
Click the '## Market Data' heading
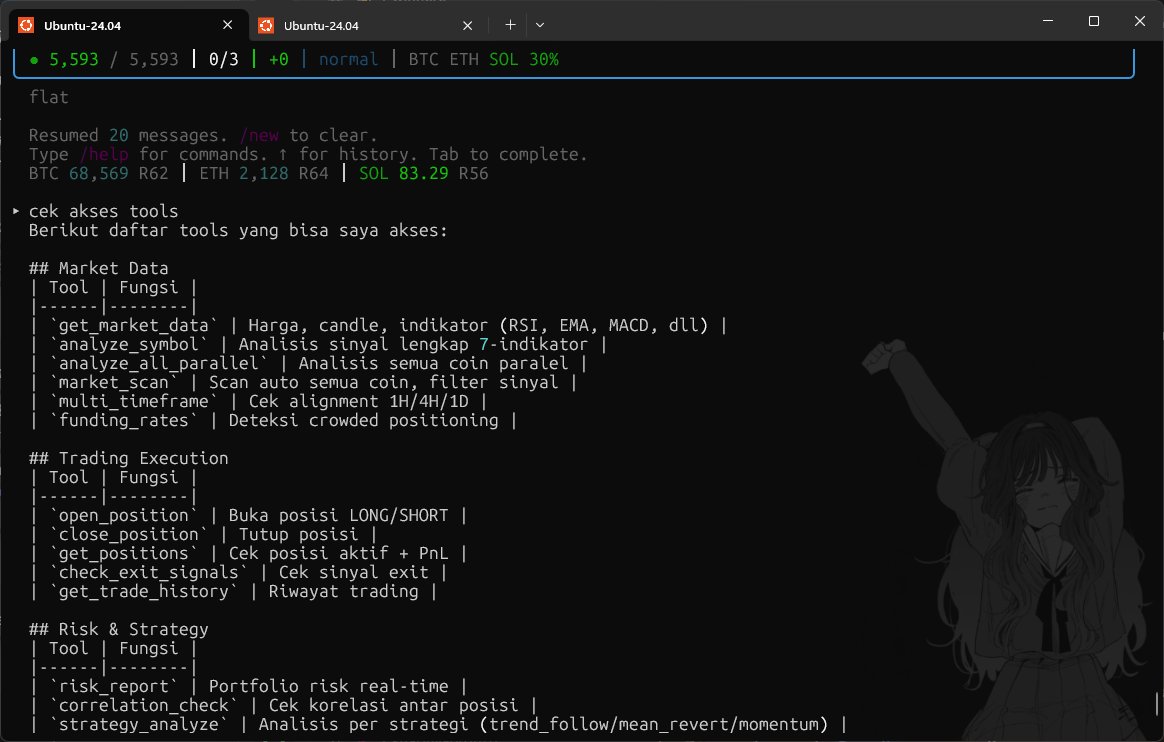tap(99, 269)
